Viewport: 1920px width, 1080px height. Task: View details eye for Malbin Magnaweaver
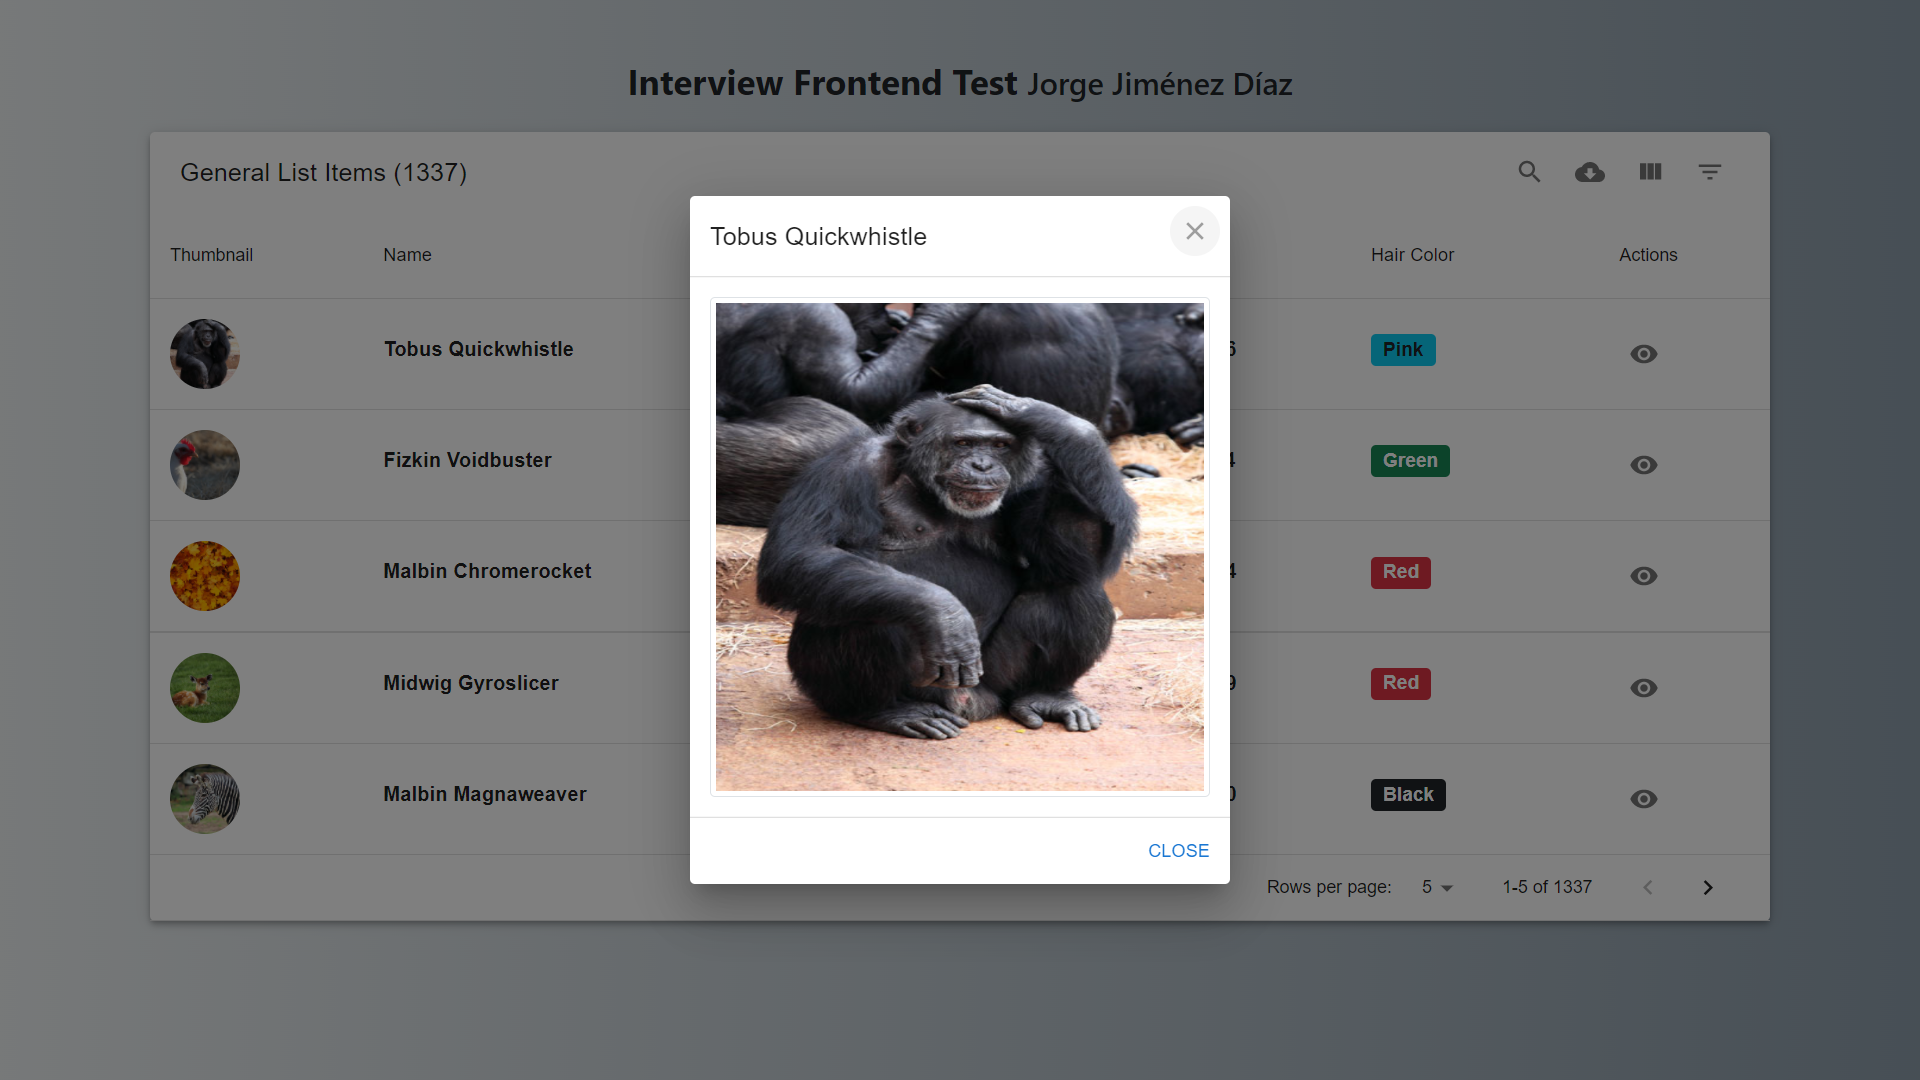tap(1643, 799)
